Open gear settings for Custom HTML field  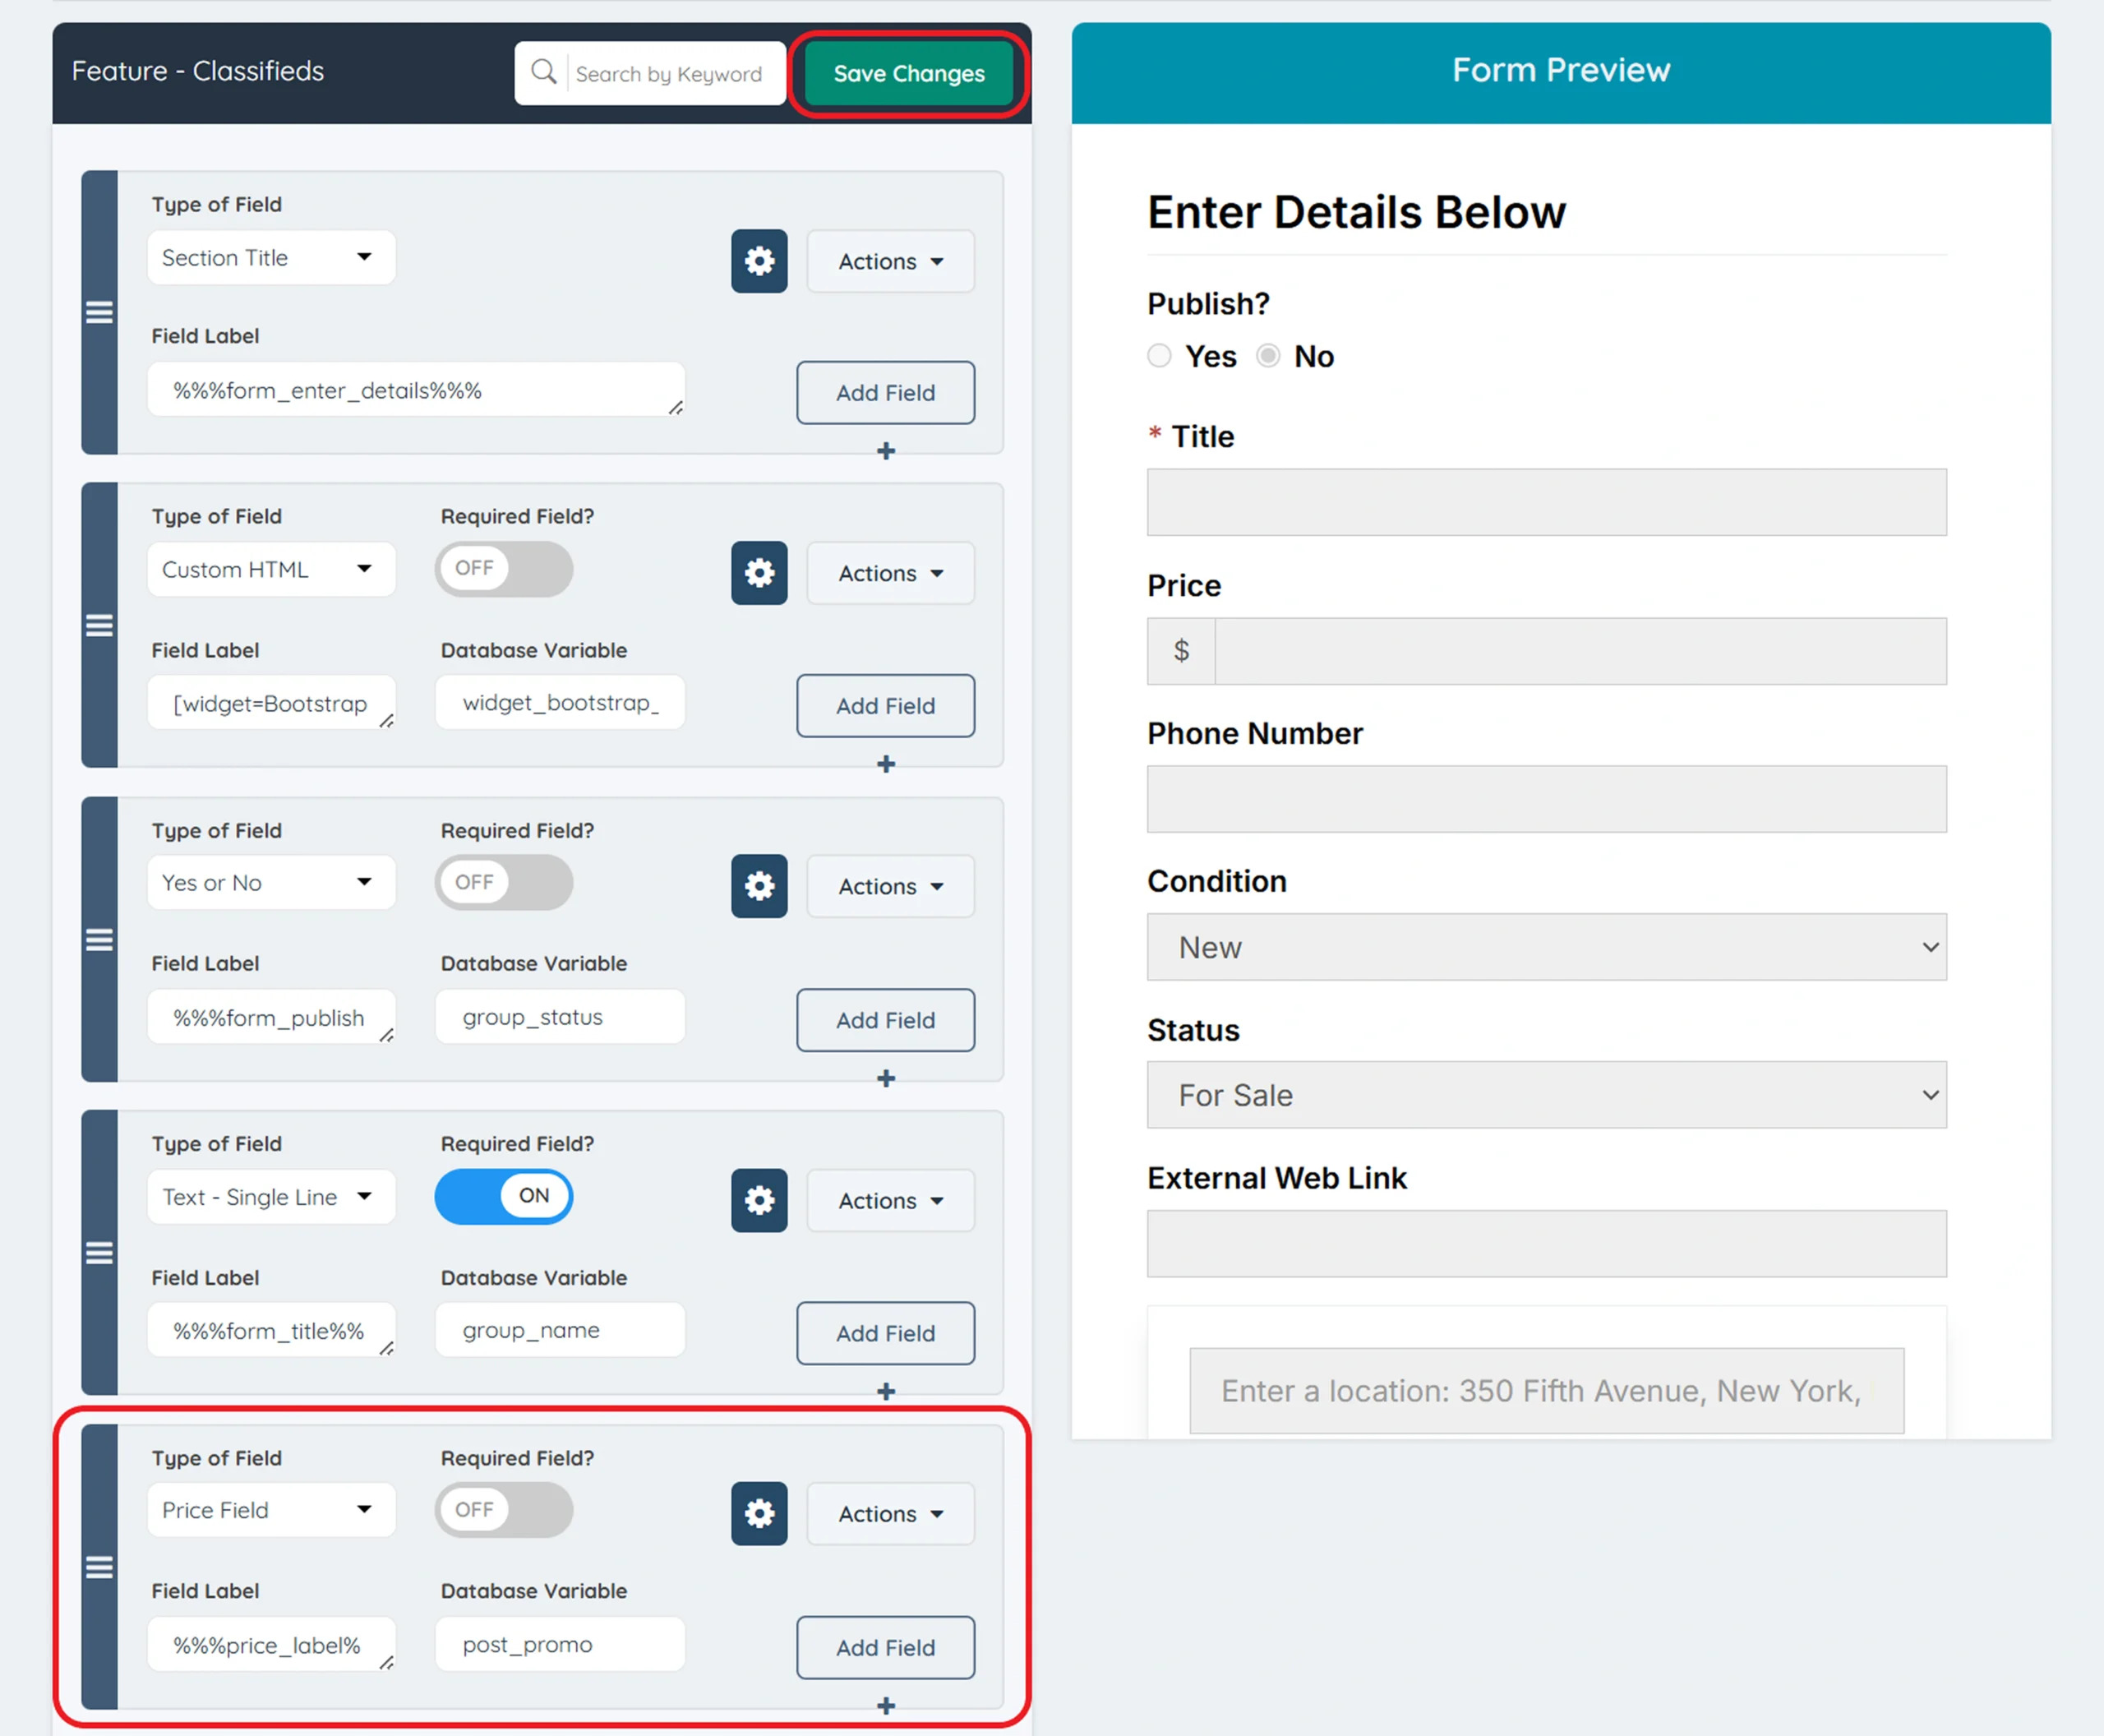tap(759, 573)
